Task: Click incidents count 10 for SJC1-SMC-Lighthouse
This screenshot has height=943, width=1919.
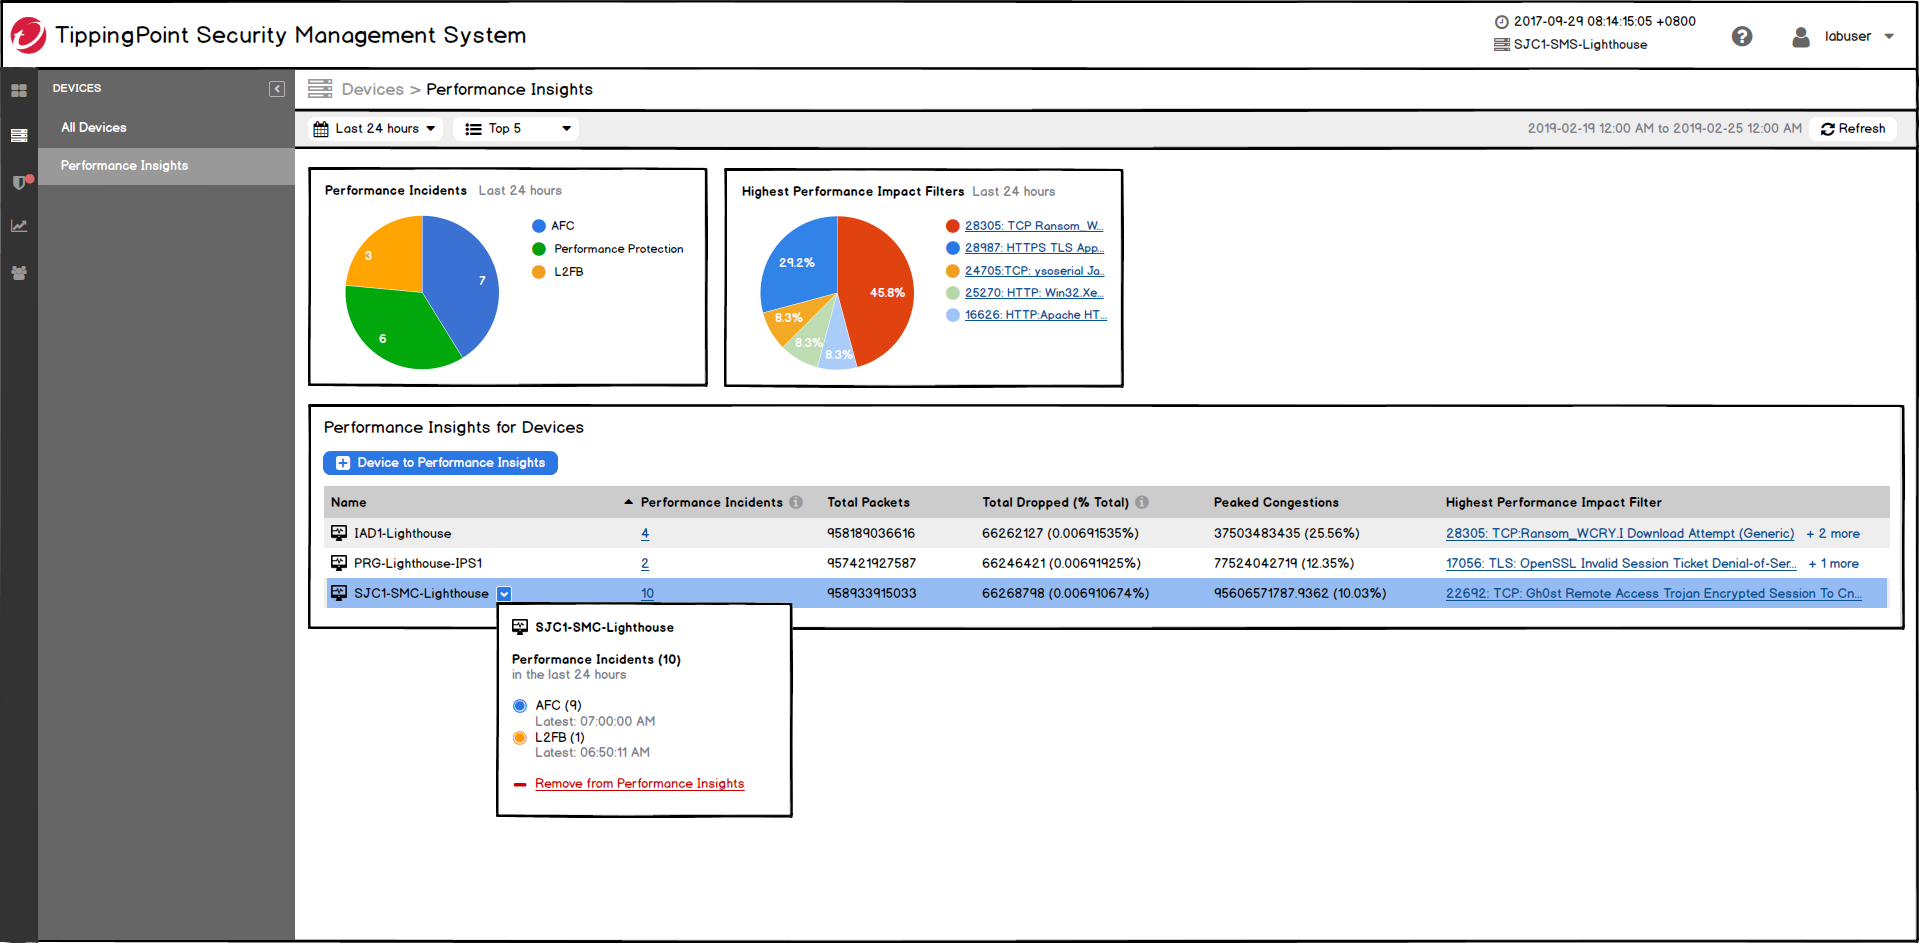Action: [647, 594]
